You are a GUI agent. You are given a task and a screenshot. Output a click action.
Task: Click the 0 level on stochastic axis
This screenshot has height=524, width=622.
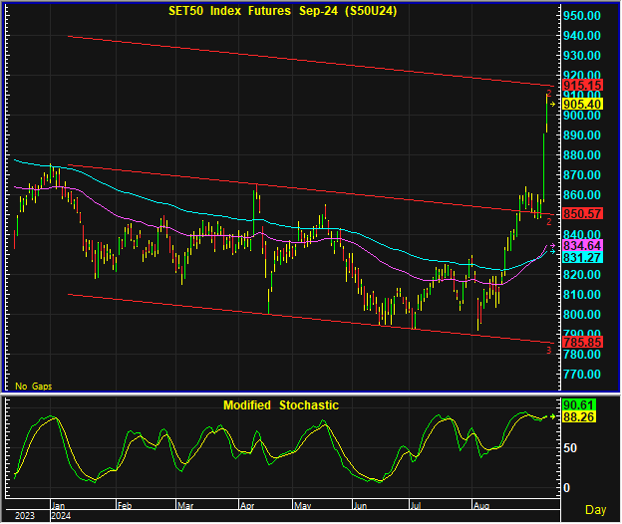567,488
